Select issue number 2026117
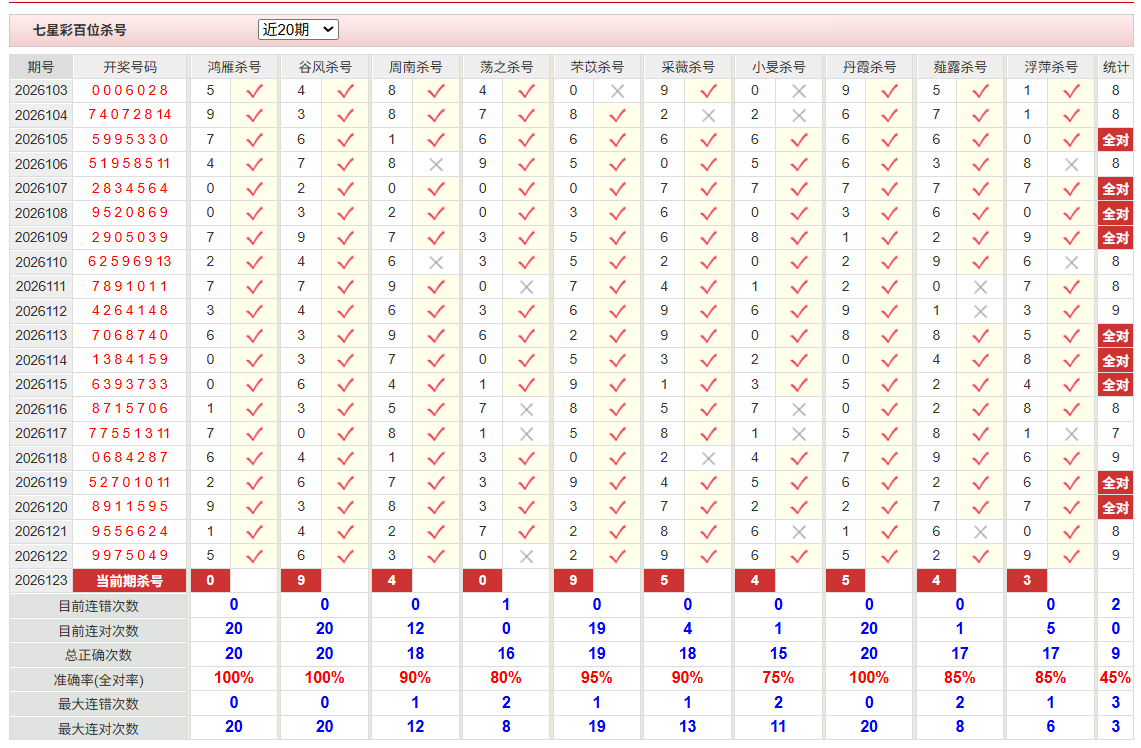Image resolution: width=1141 pixels, height=748 pixels. coord(41,433)
